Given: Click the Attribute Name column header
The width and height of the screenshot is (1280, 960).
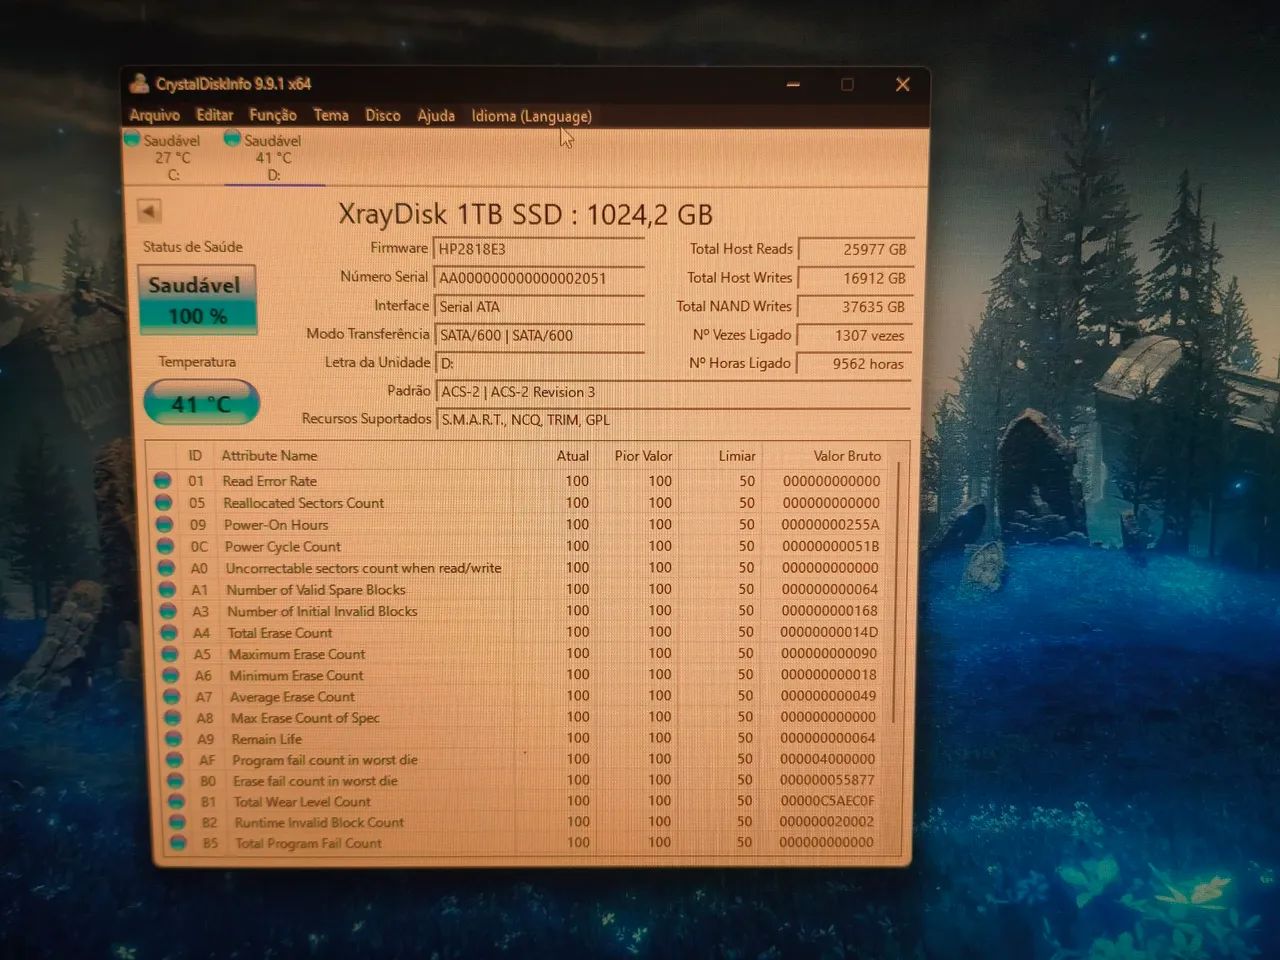Looking at the screenshot, I should click(x=269, y=455).
